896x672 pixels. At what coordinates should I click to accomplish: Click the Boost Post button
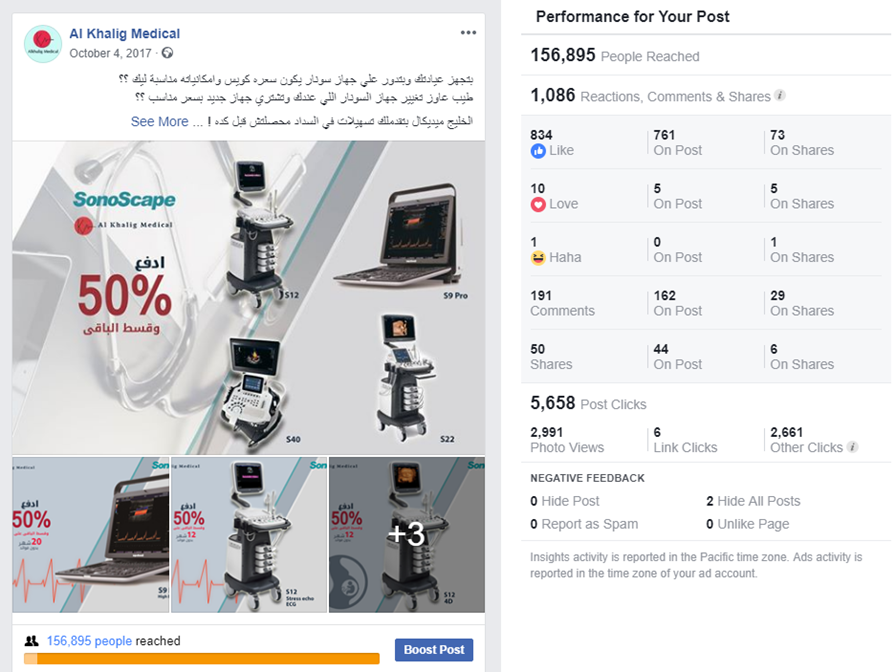434,650
